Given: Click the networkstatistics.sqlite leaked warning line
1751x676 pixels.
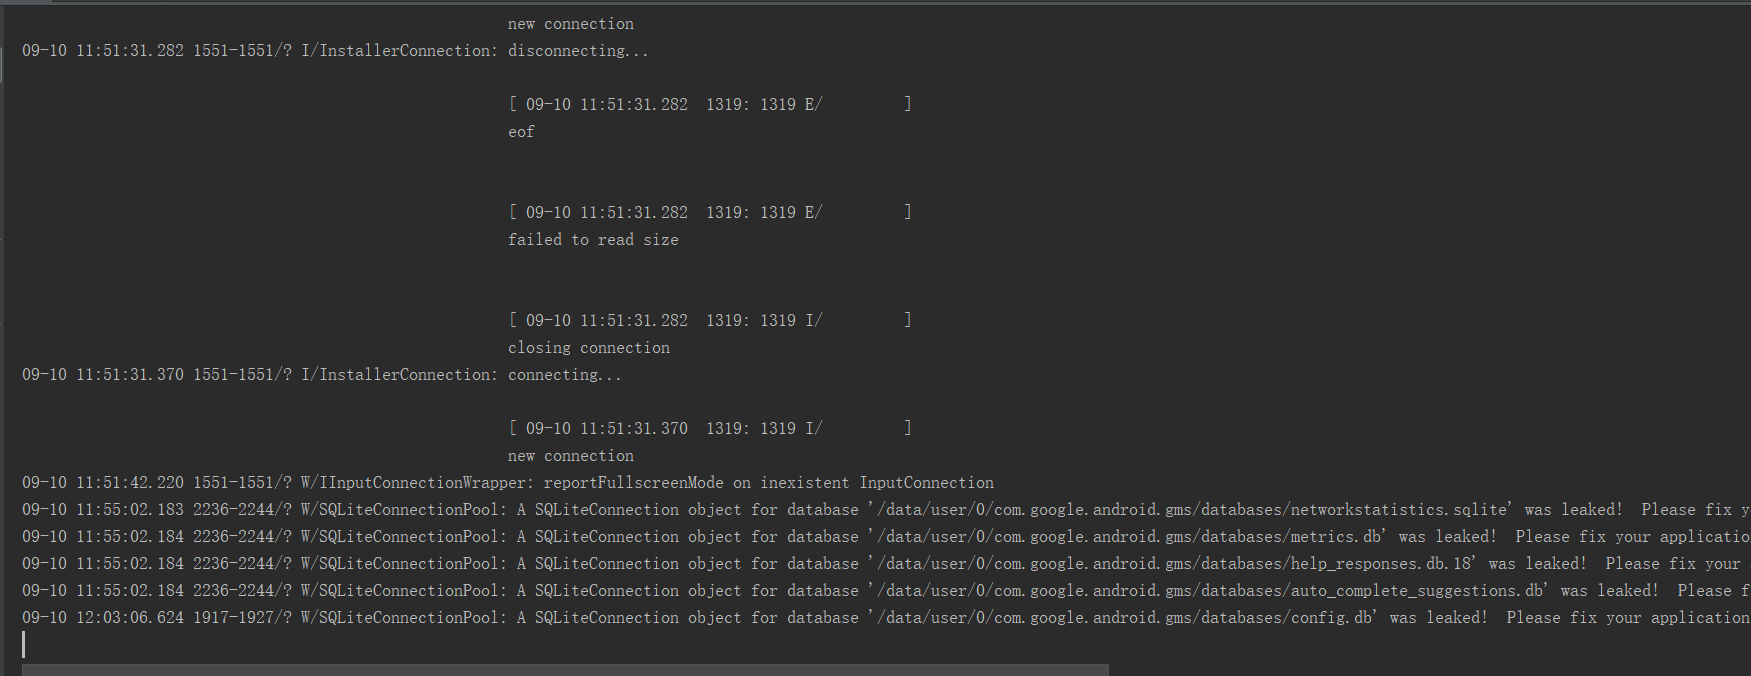Looking at the screenshot, I should (x=886, y=510).
